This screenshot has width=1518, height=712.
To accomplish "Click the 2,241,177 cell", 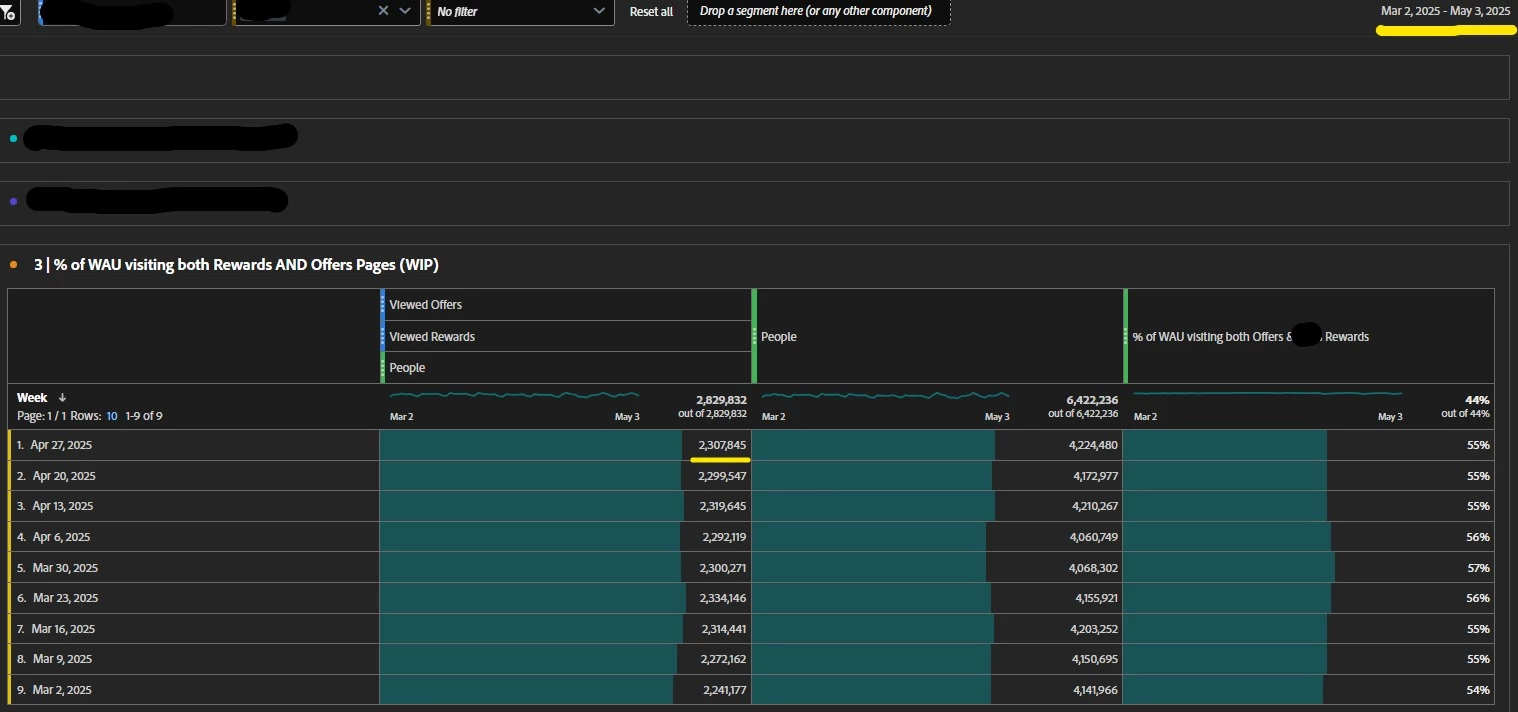I will [x=565, y=690].
